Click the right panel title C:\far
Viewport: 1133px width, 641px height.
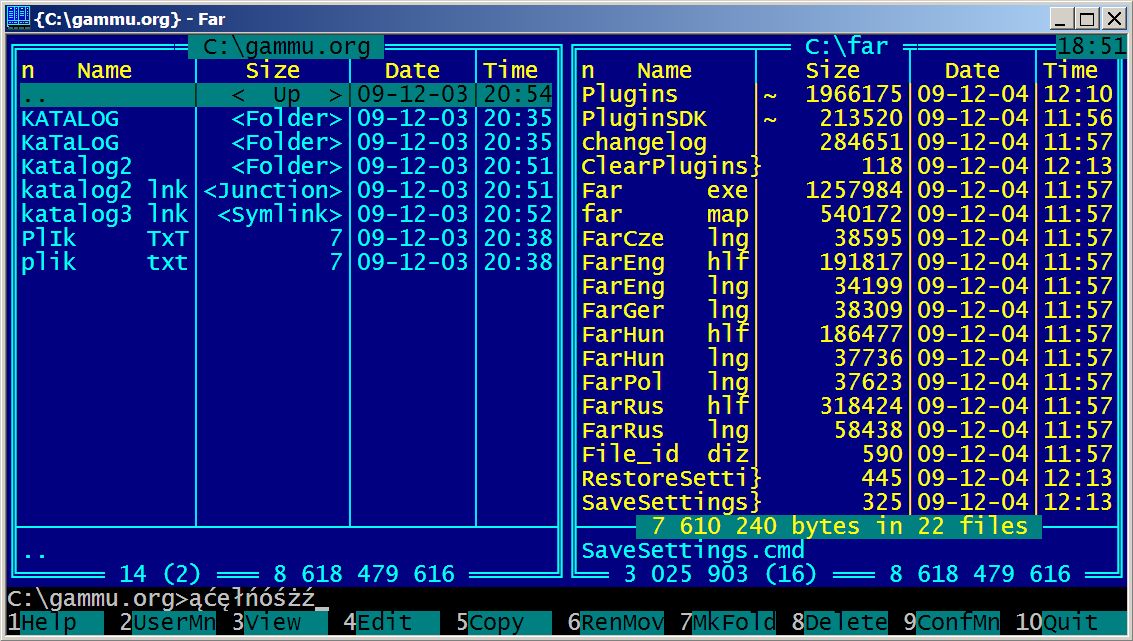846,47
